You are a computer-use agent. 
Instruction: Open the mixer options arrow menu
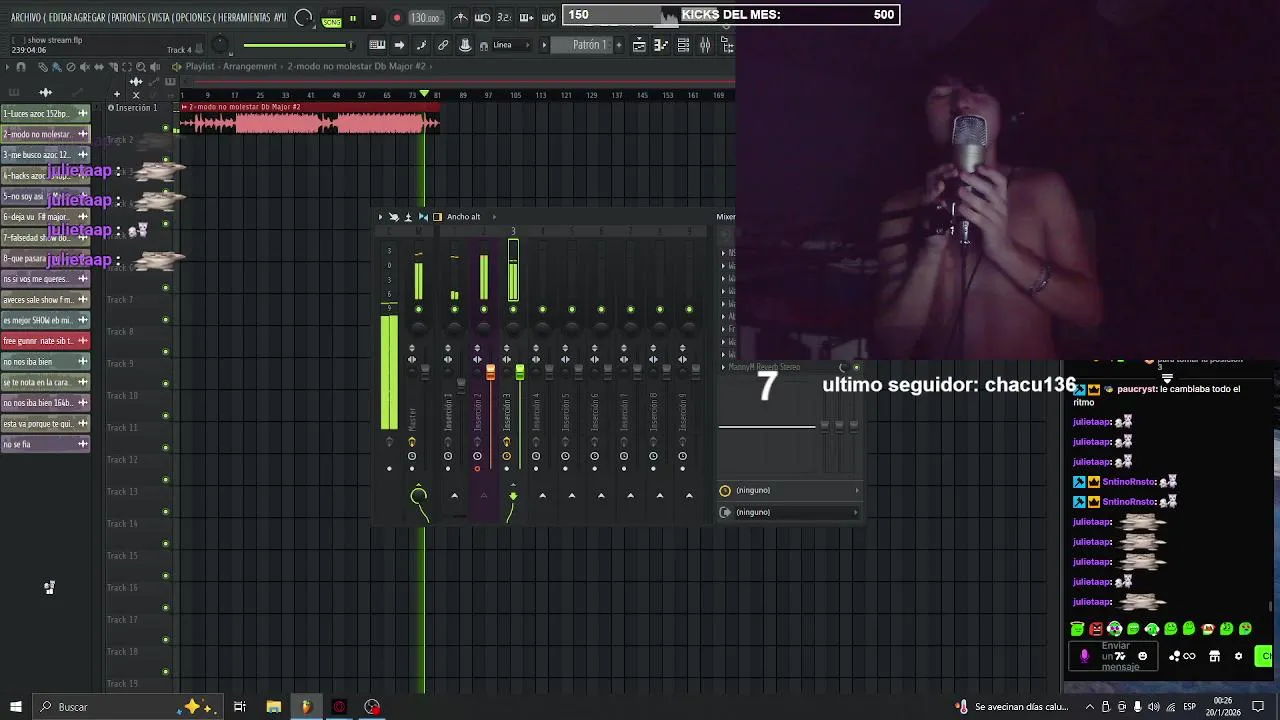pos(380,217)
